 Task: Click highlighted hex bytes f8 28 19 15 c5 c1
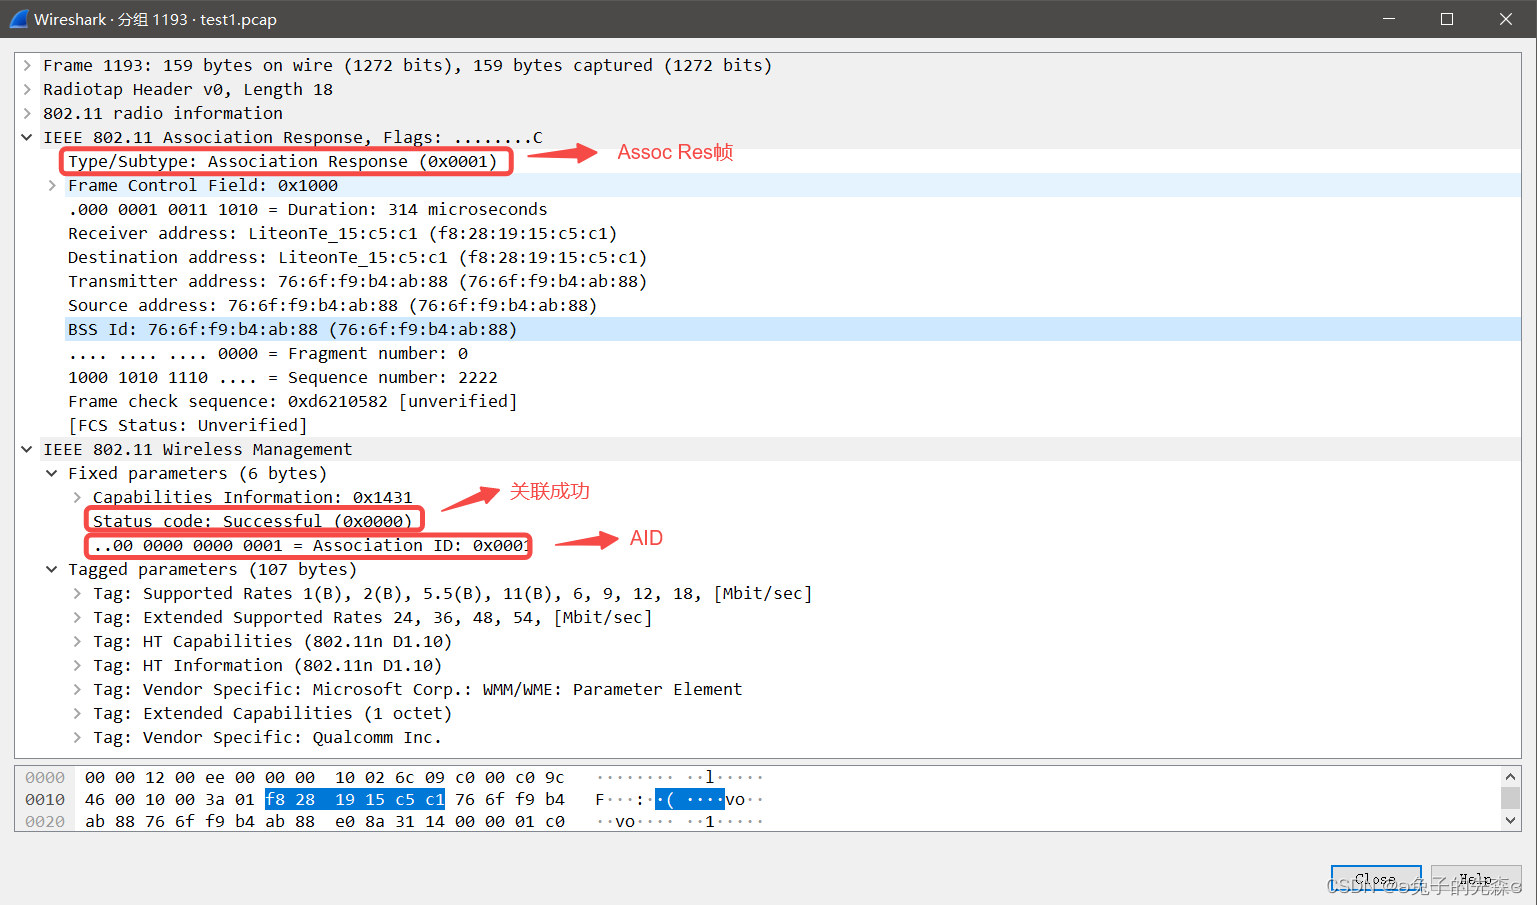(x=355, y=799)
